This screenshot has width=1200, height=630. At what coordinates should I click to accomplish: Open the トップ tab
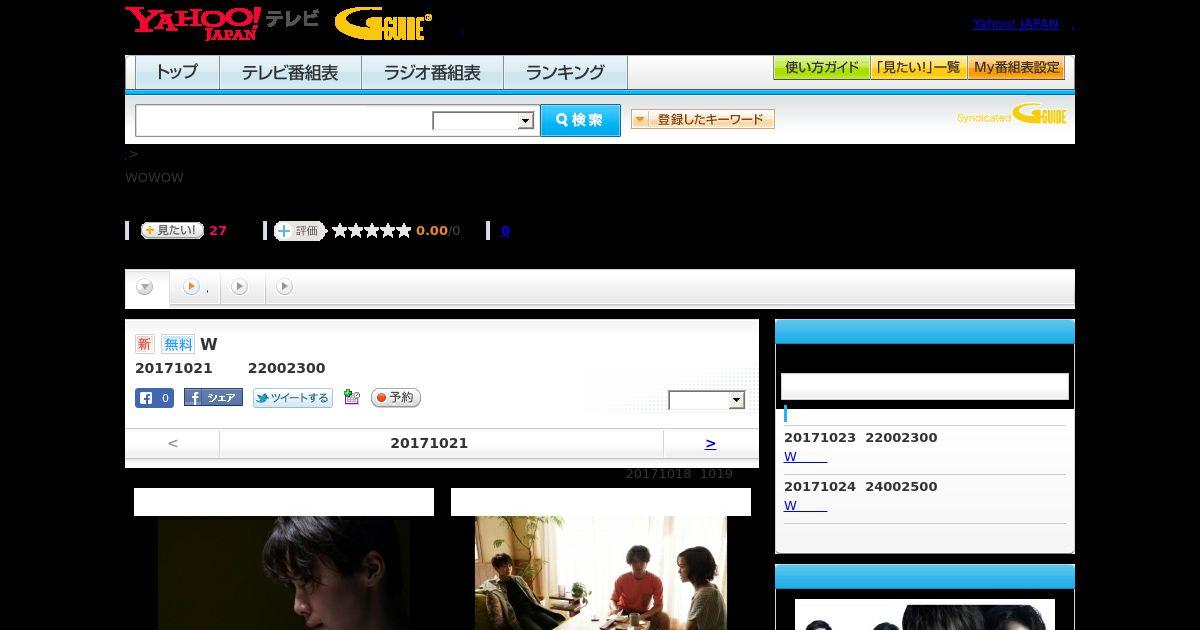coord(177,72)
